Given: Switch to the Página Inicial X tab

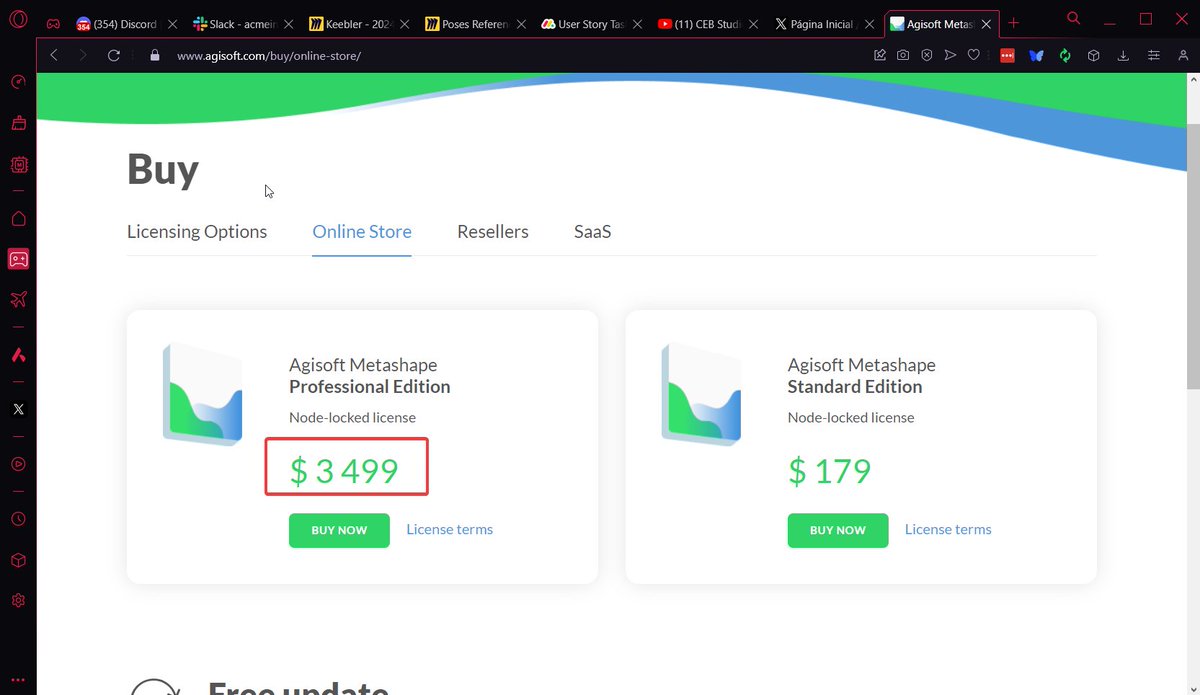Looking at the screenshot, I should 826,24.
